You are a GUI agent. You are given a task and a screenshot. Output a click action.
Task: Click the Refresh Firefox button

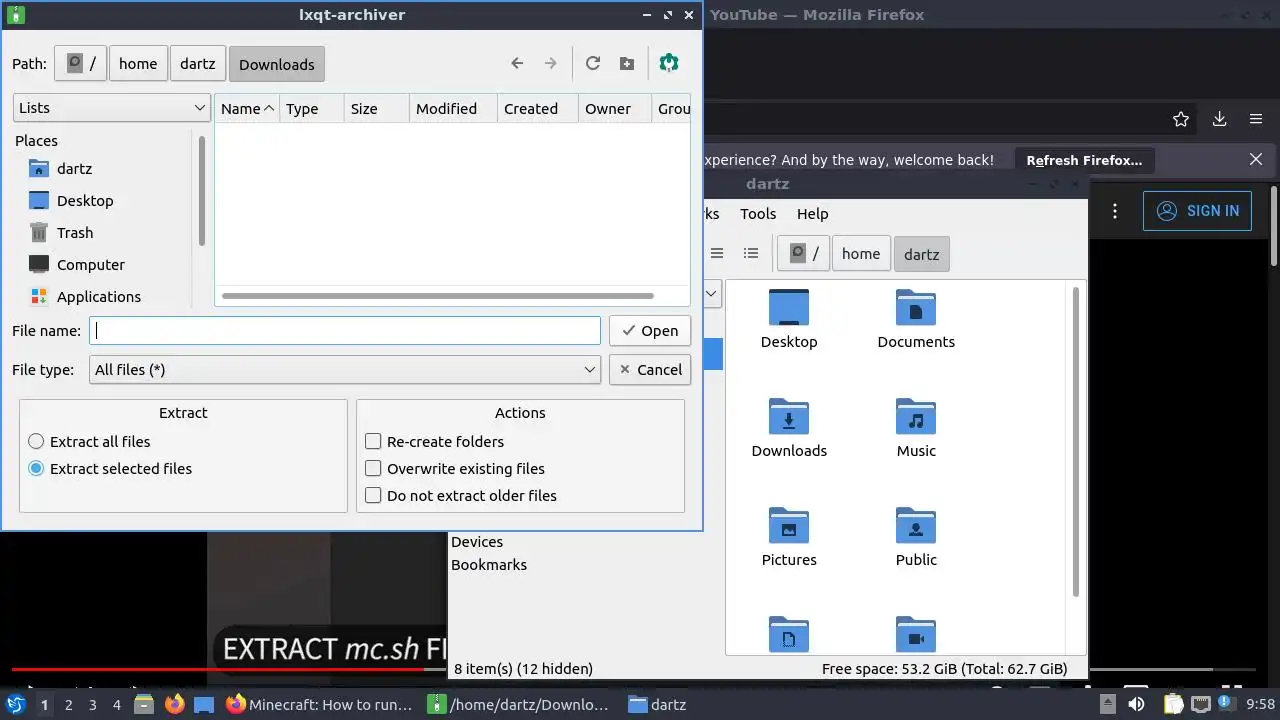pos(1084,159)
